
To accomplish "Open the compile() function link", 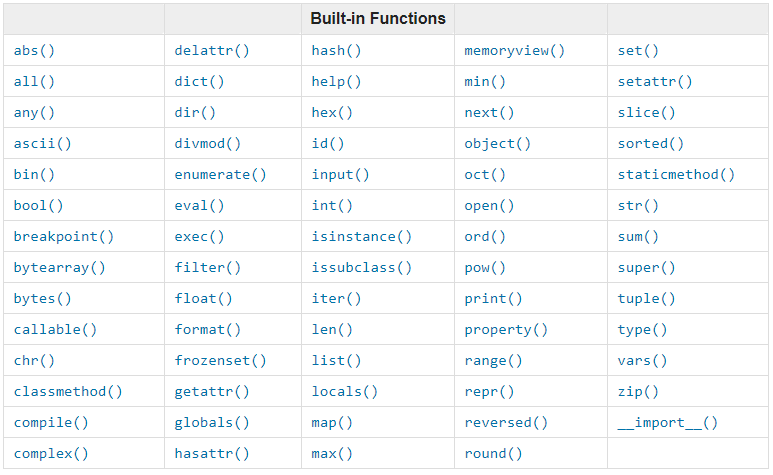I will [x=51, y=423].
